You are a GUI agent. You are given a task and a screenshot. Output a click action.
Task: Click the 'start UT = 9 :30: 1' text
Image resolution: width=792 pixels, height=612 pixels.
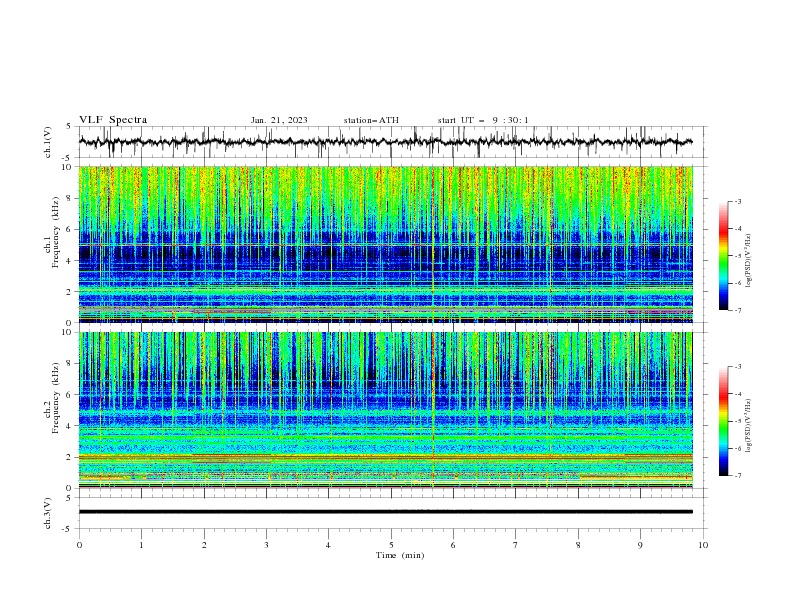click(483, 120)
